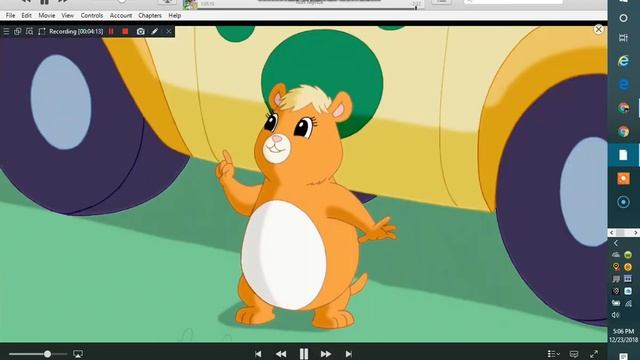Open the View menu
Screen dimensions: 640x360
(x=68, y=16)
